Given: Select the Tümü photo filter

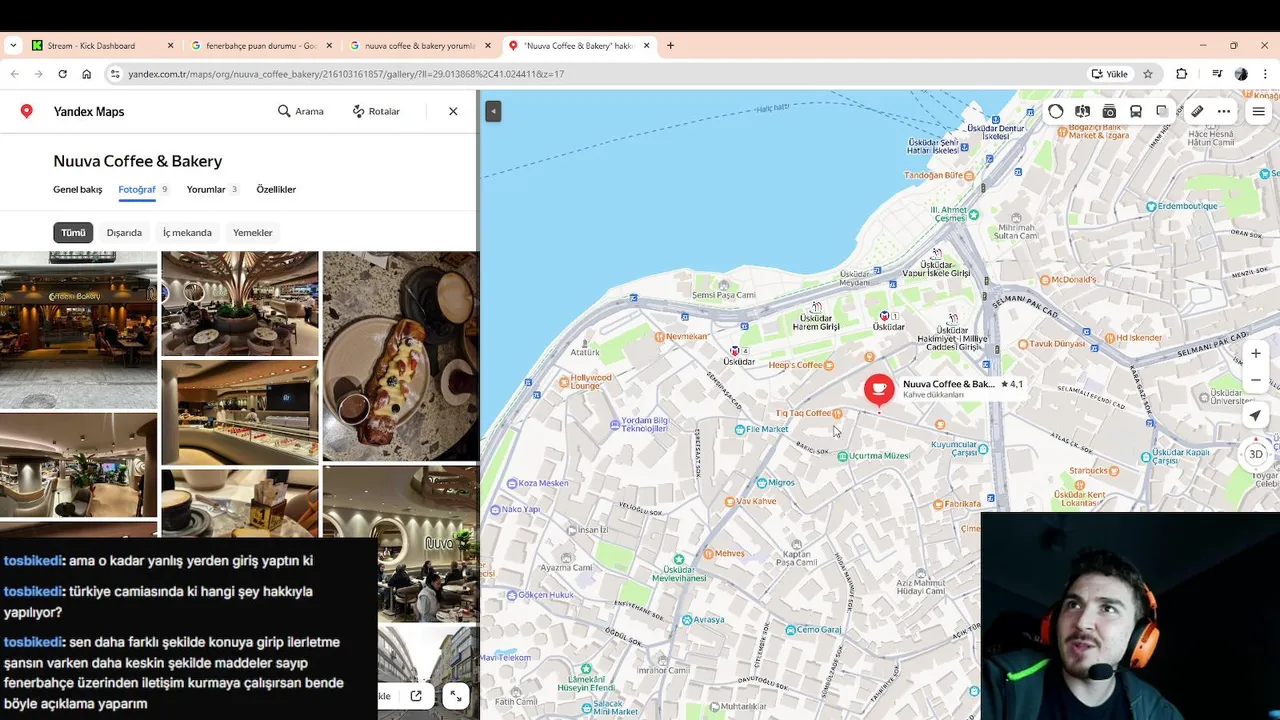Looking at the screenshot, I should [73, 232].
